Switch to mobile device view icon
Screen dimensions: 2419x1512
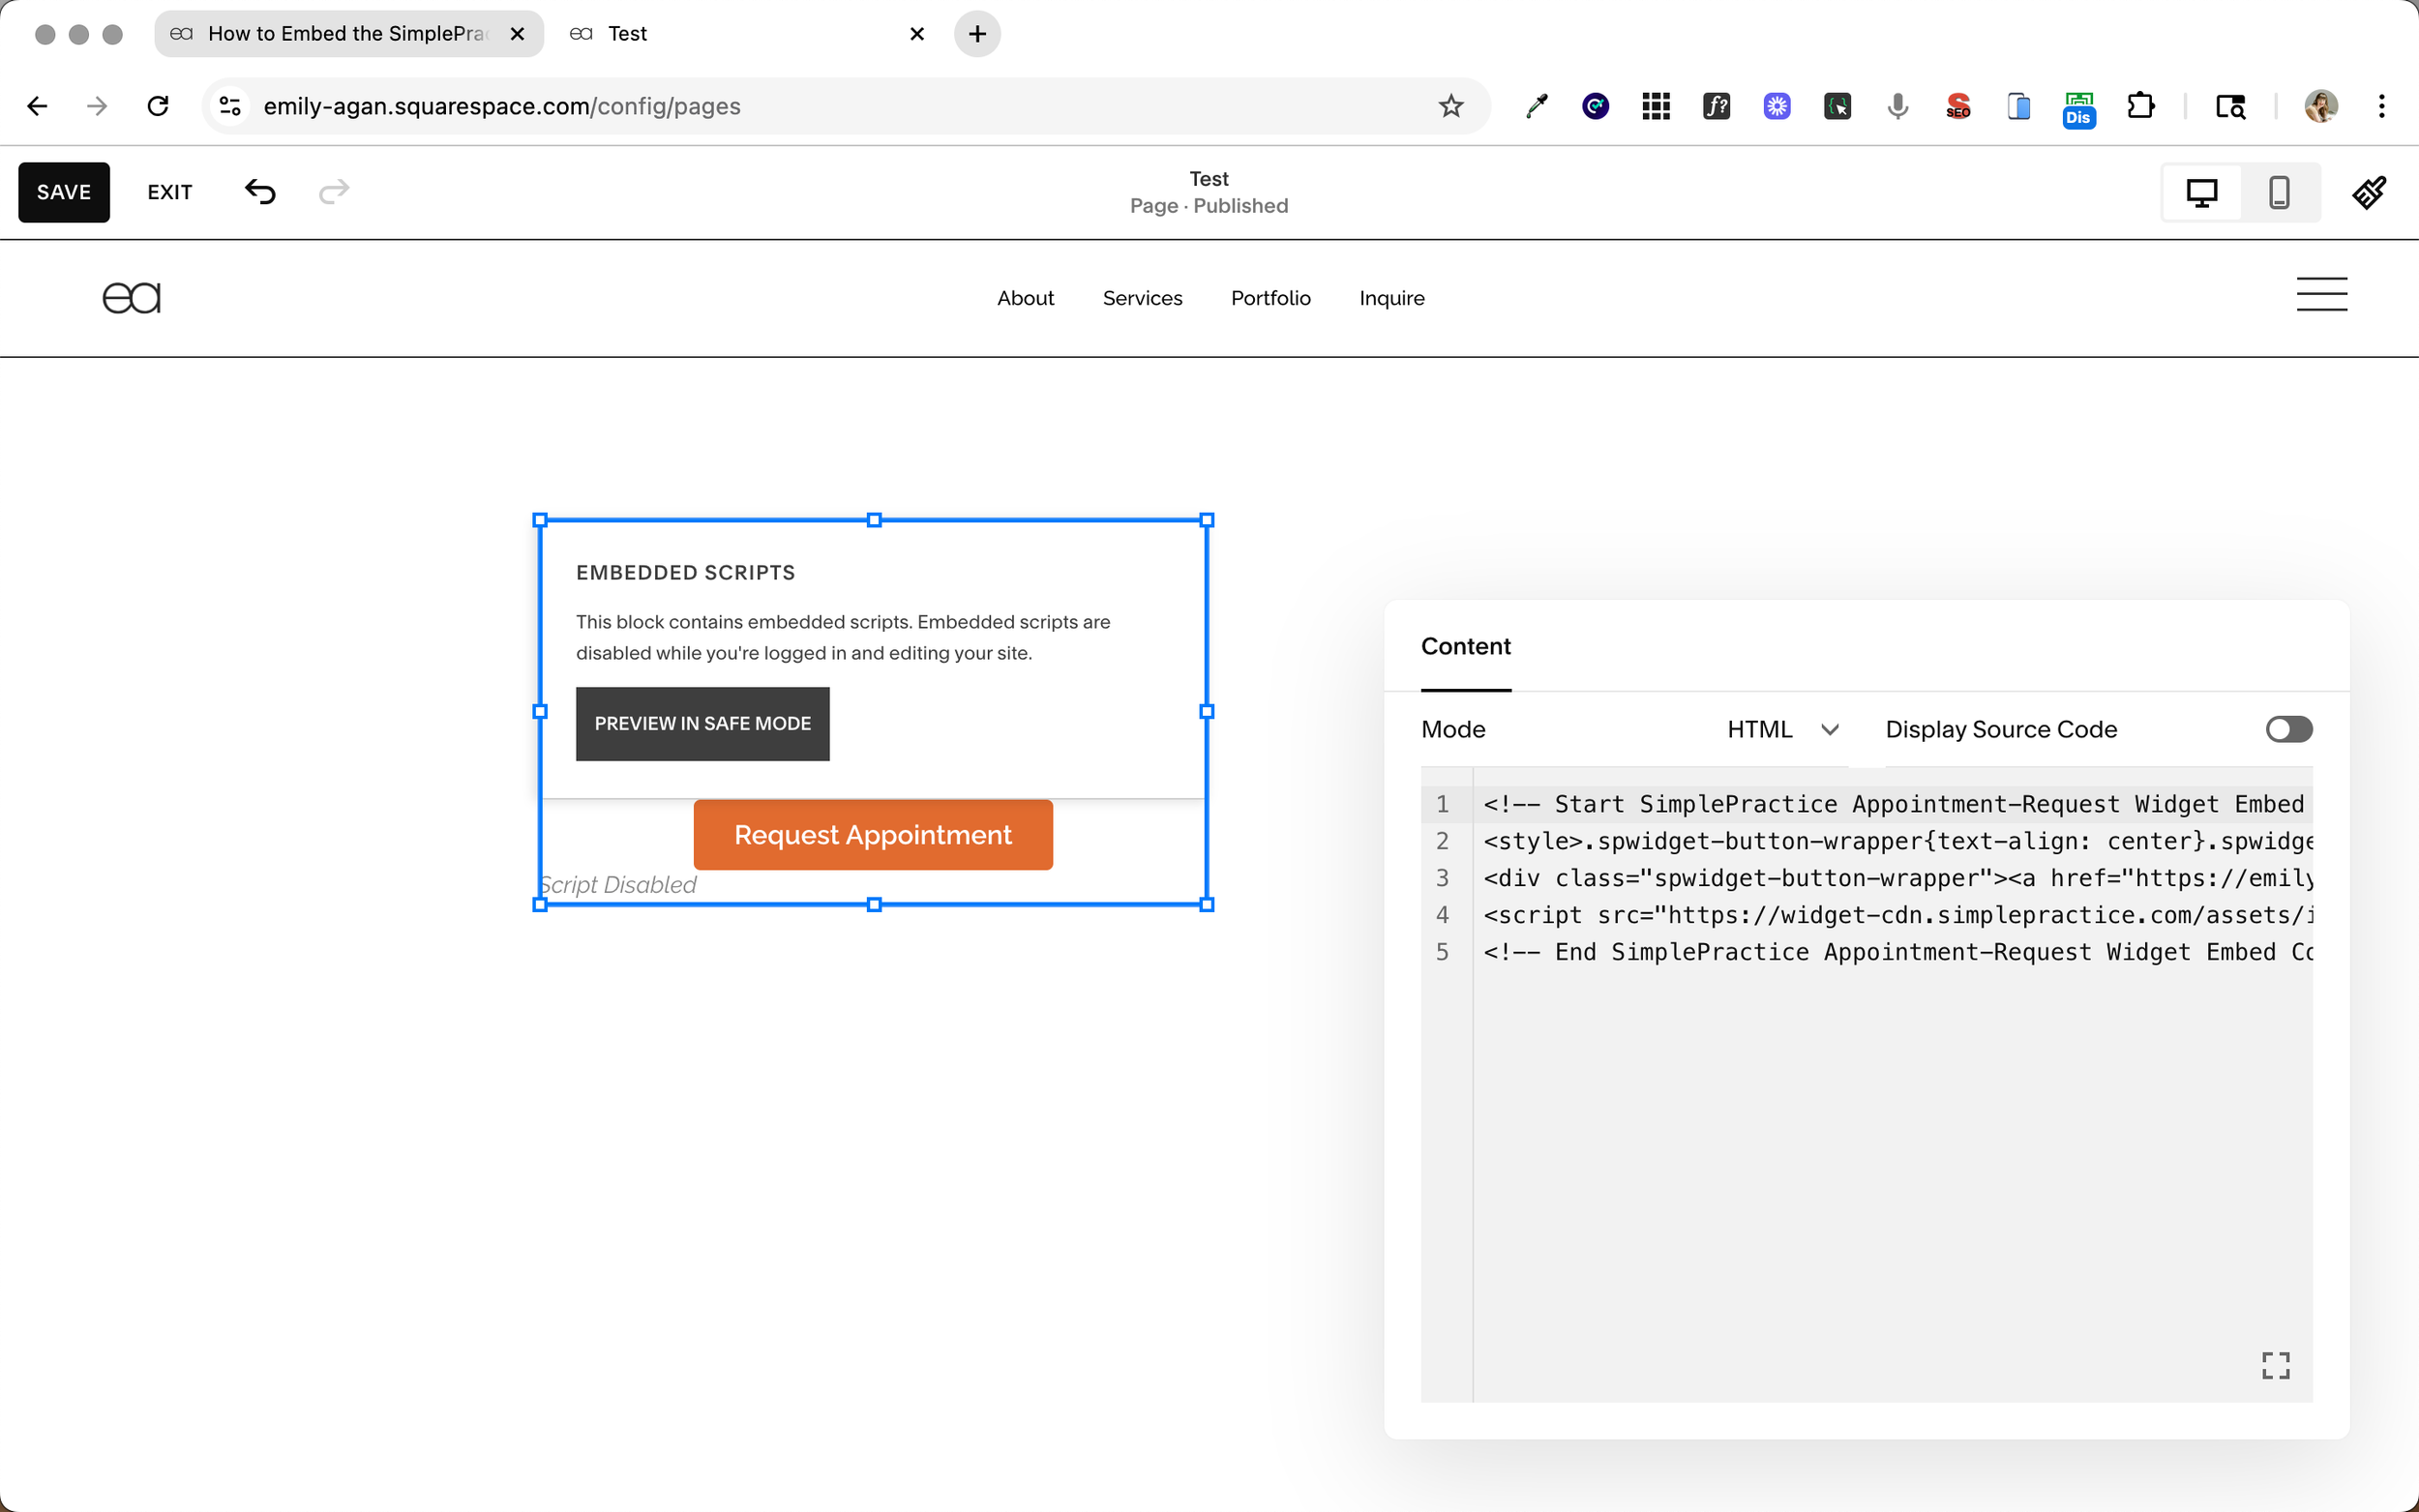point(2279,192)
